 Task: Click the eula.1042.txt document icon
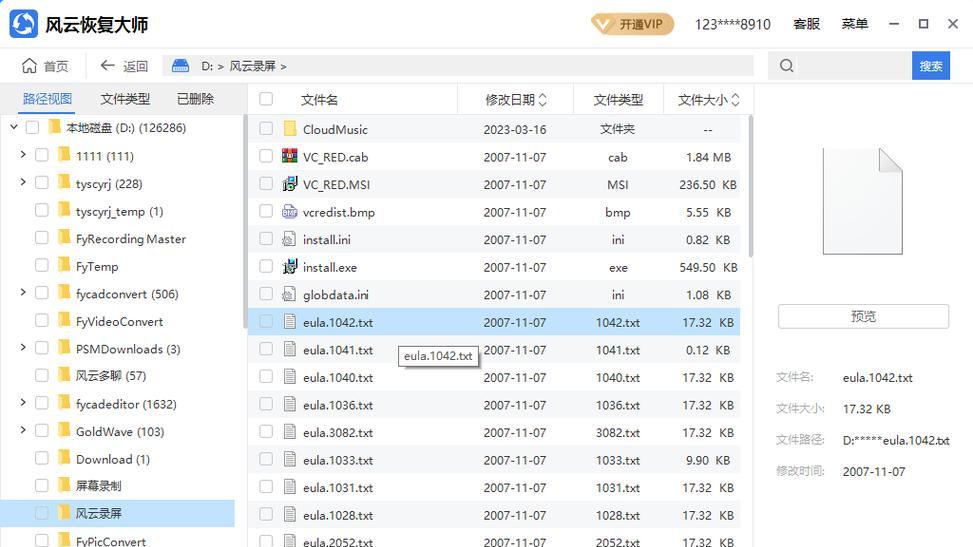(x=290, y=322)
